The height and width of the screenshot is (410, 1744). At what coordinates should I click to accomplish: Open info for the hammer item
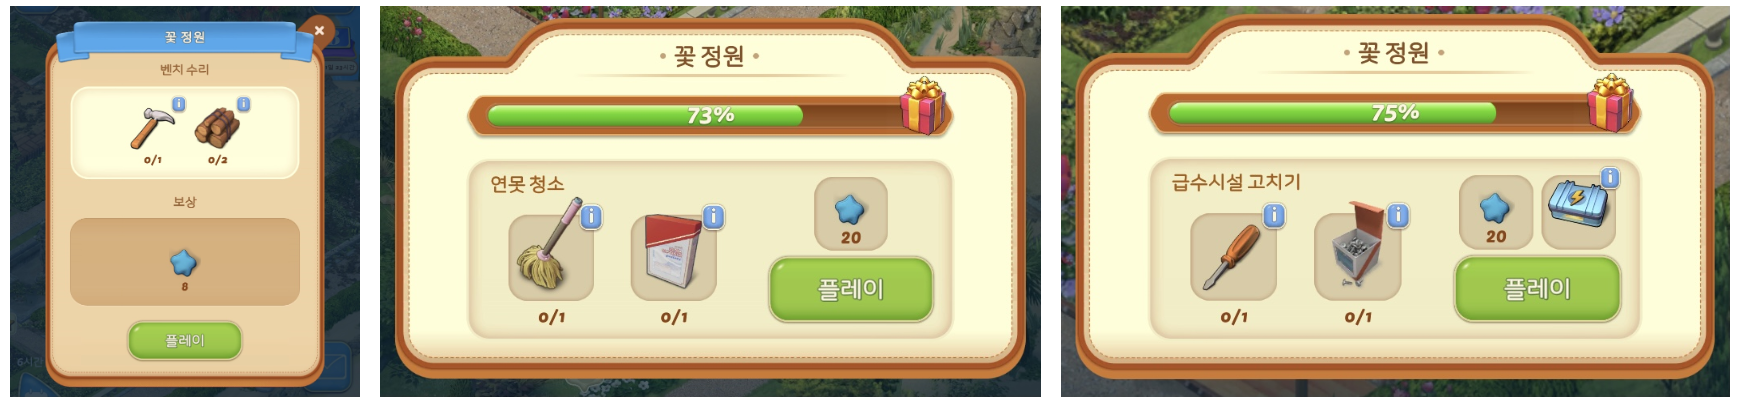178,104
